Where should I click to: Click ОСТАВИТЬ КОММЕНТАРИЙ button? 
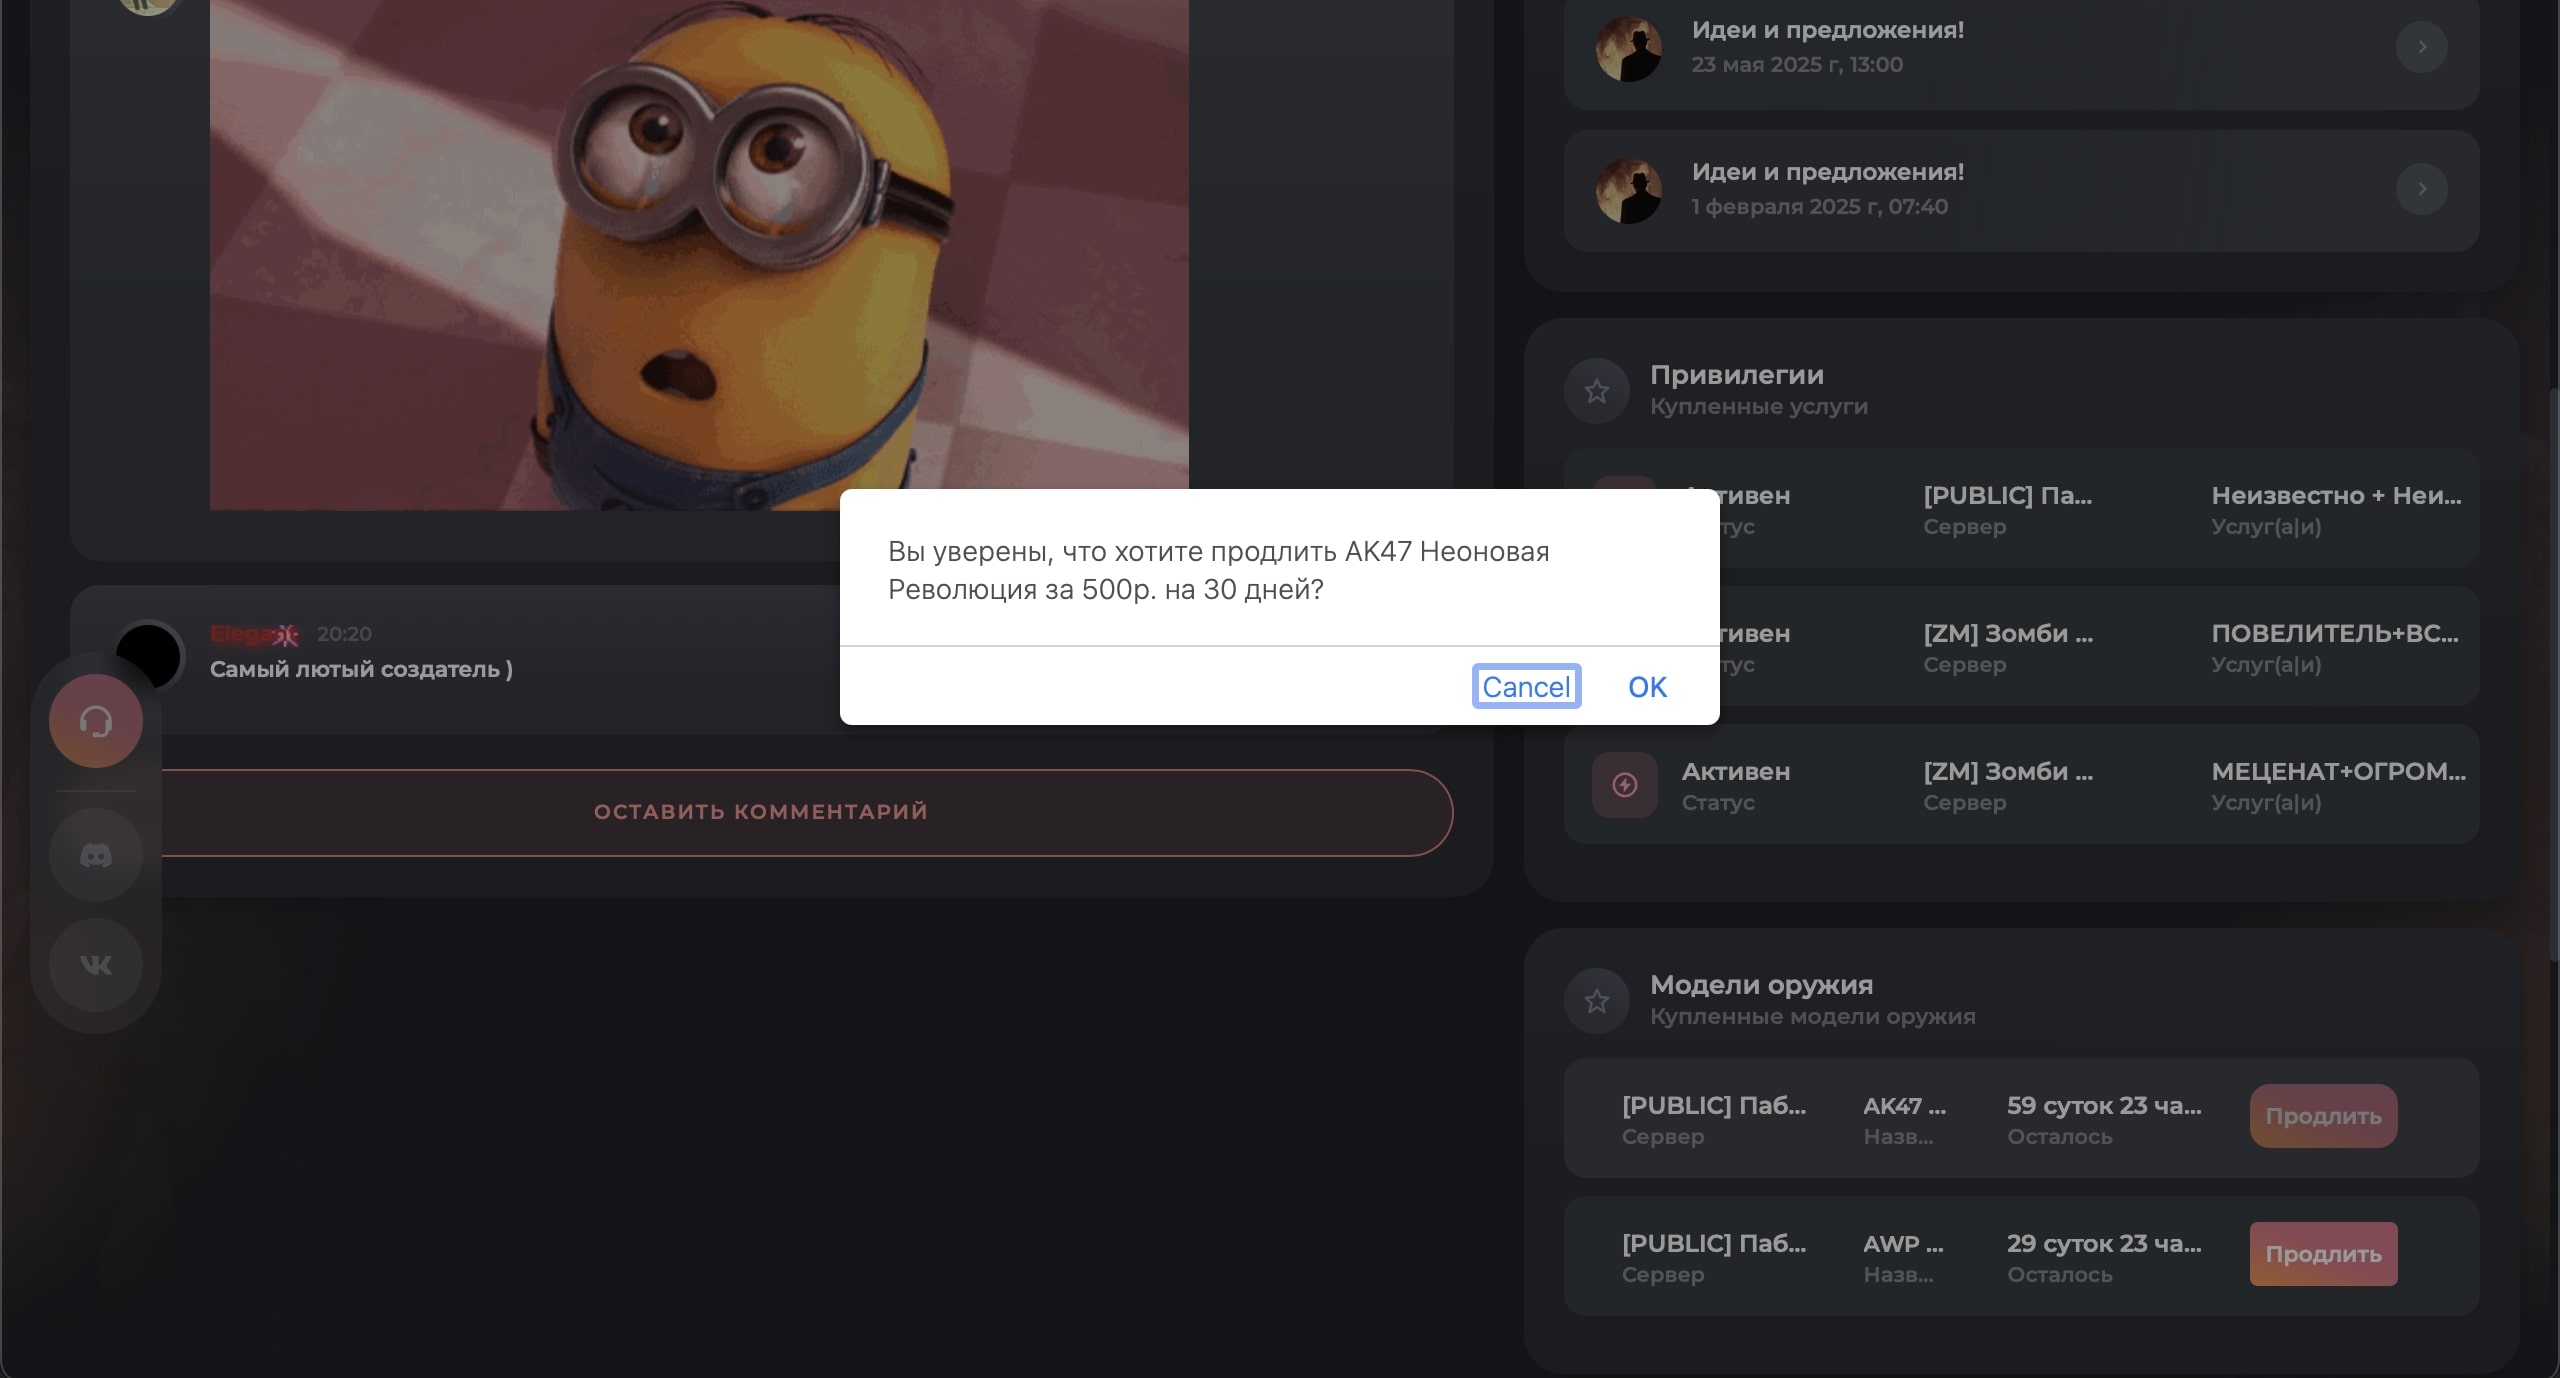pos(762,812)
